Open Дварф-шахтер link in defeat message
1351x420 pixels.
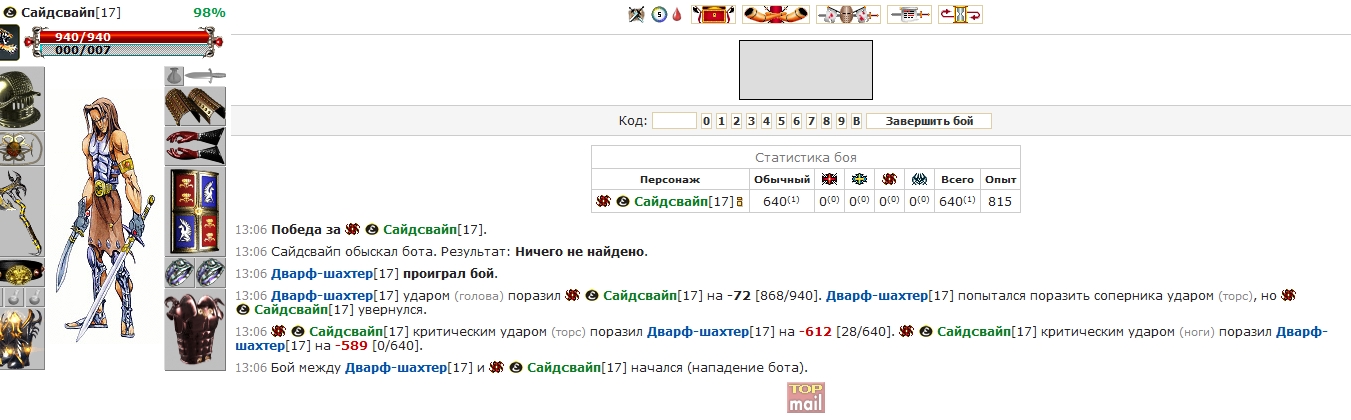pyautogui.click(x=321, y=274)
